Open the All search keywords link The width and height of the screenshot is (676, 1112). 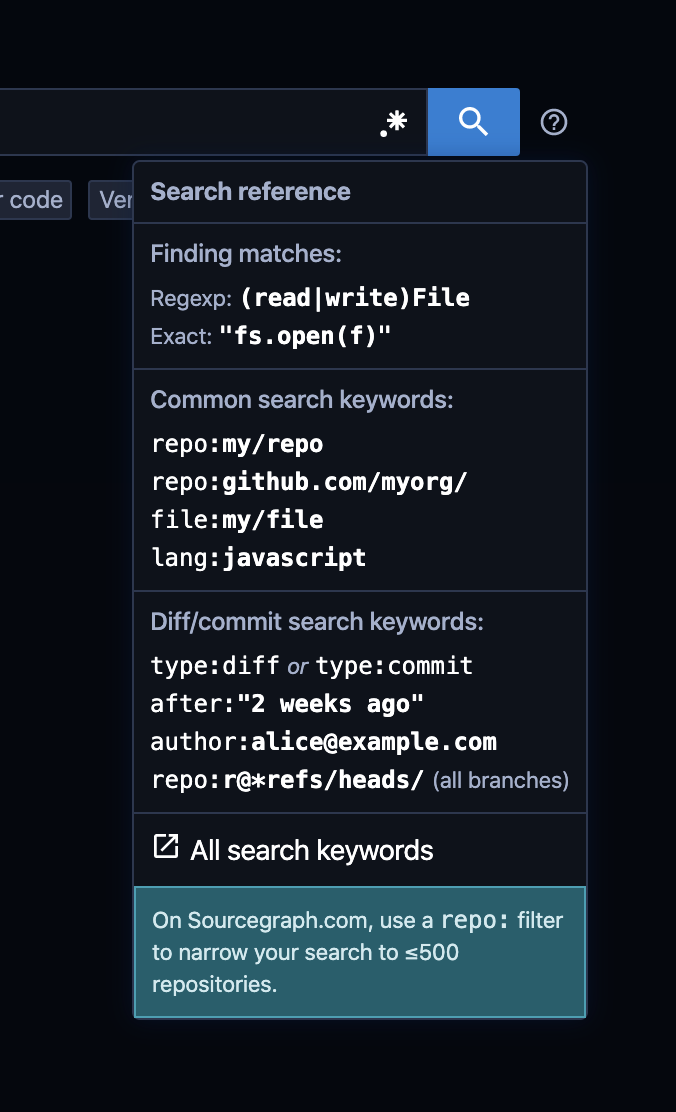point(311,850)
